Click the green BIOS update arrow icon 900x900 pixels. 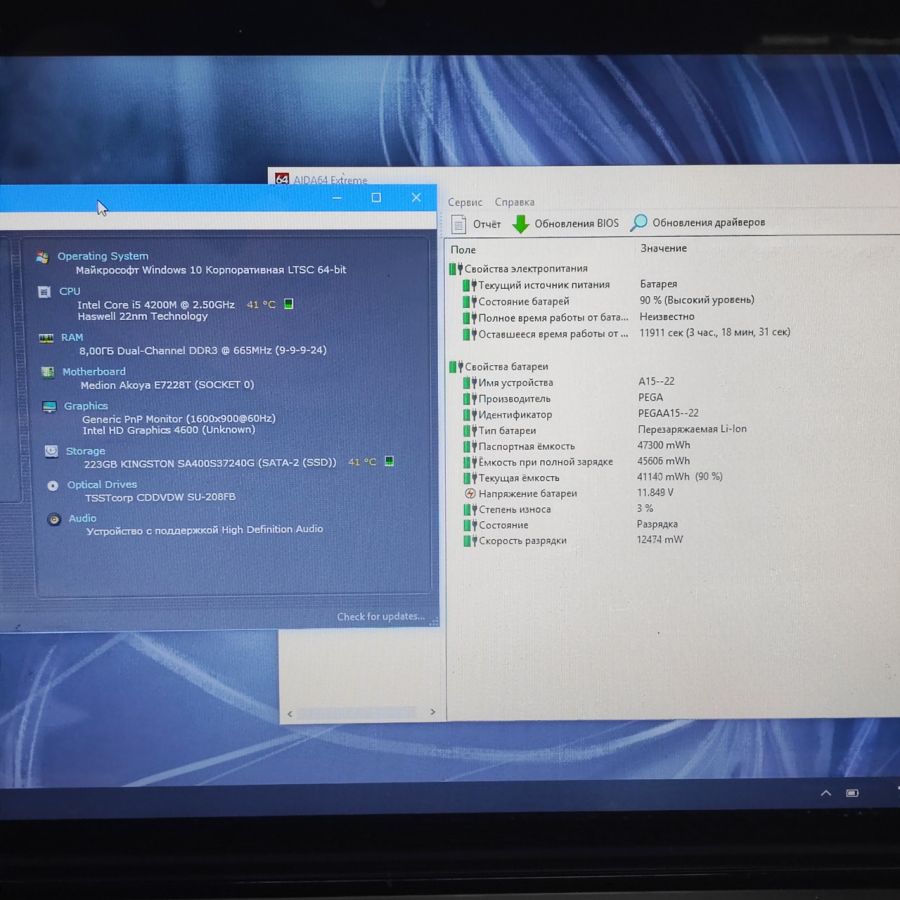521,224
